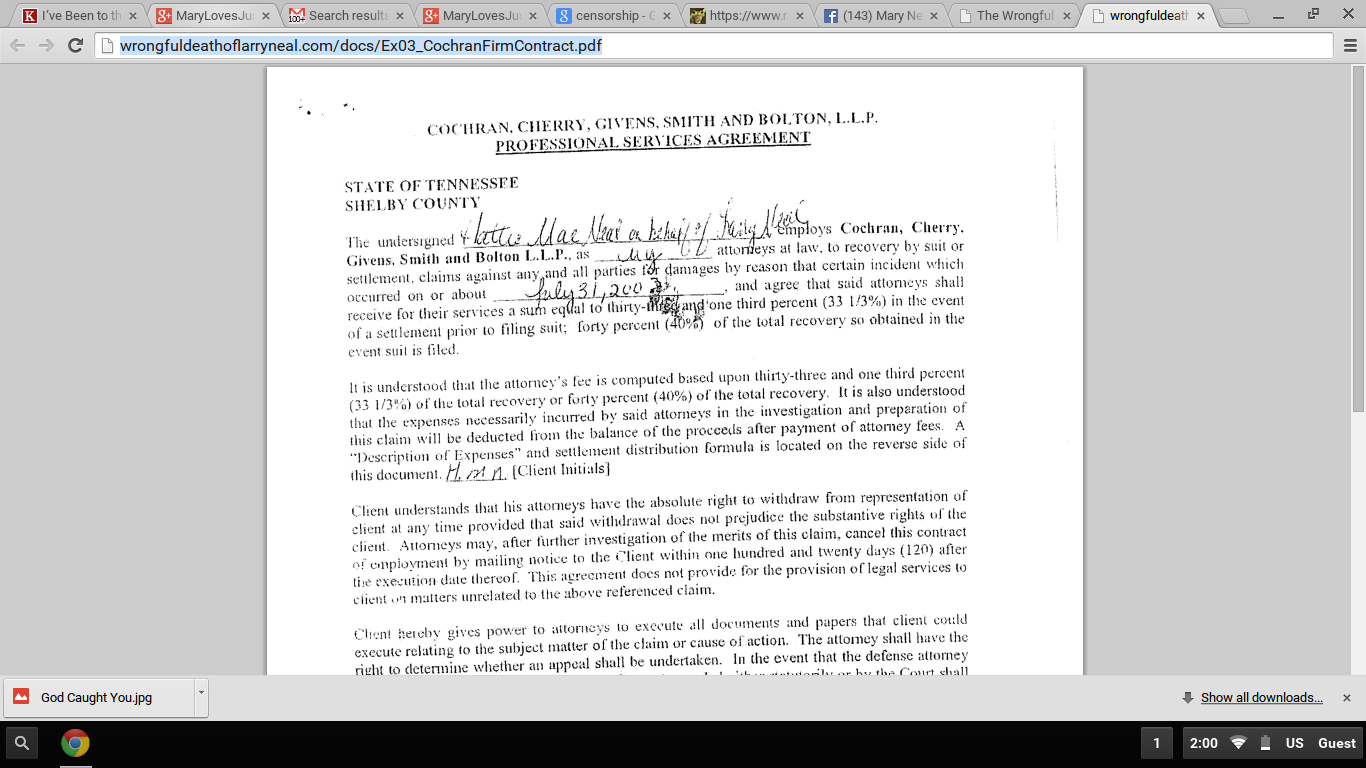Screen dimensions: 1366x768
Task: Close the "https://www.r" tab
Action: [x=800, y=16]
